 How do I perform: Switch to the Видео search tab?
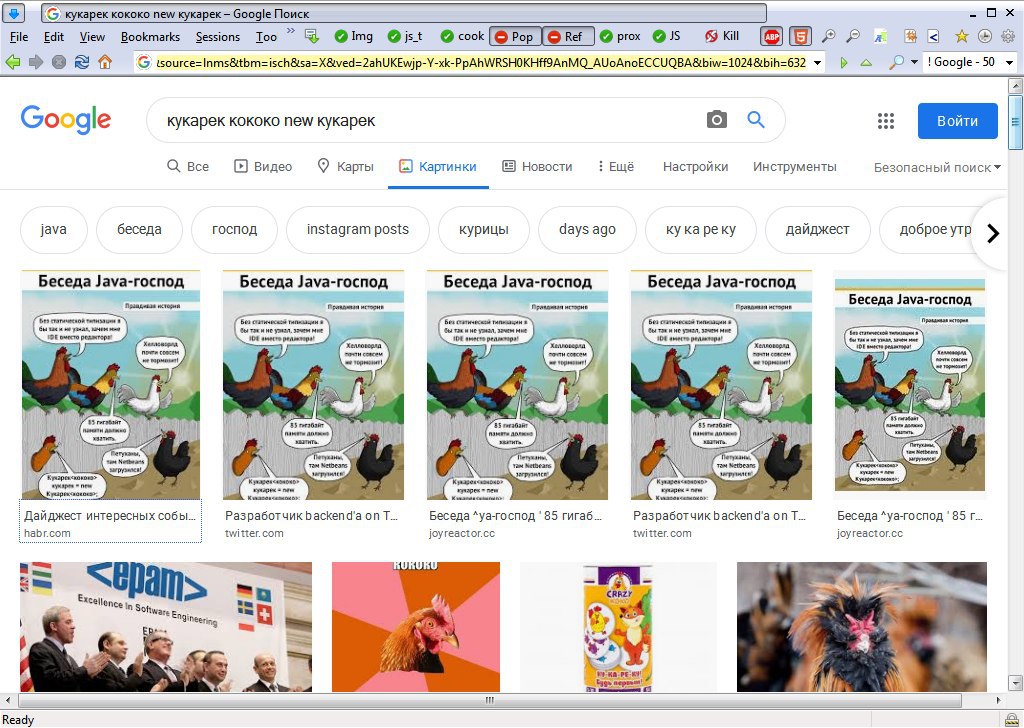point(263,166)
